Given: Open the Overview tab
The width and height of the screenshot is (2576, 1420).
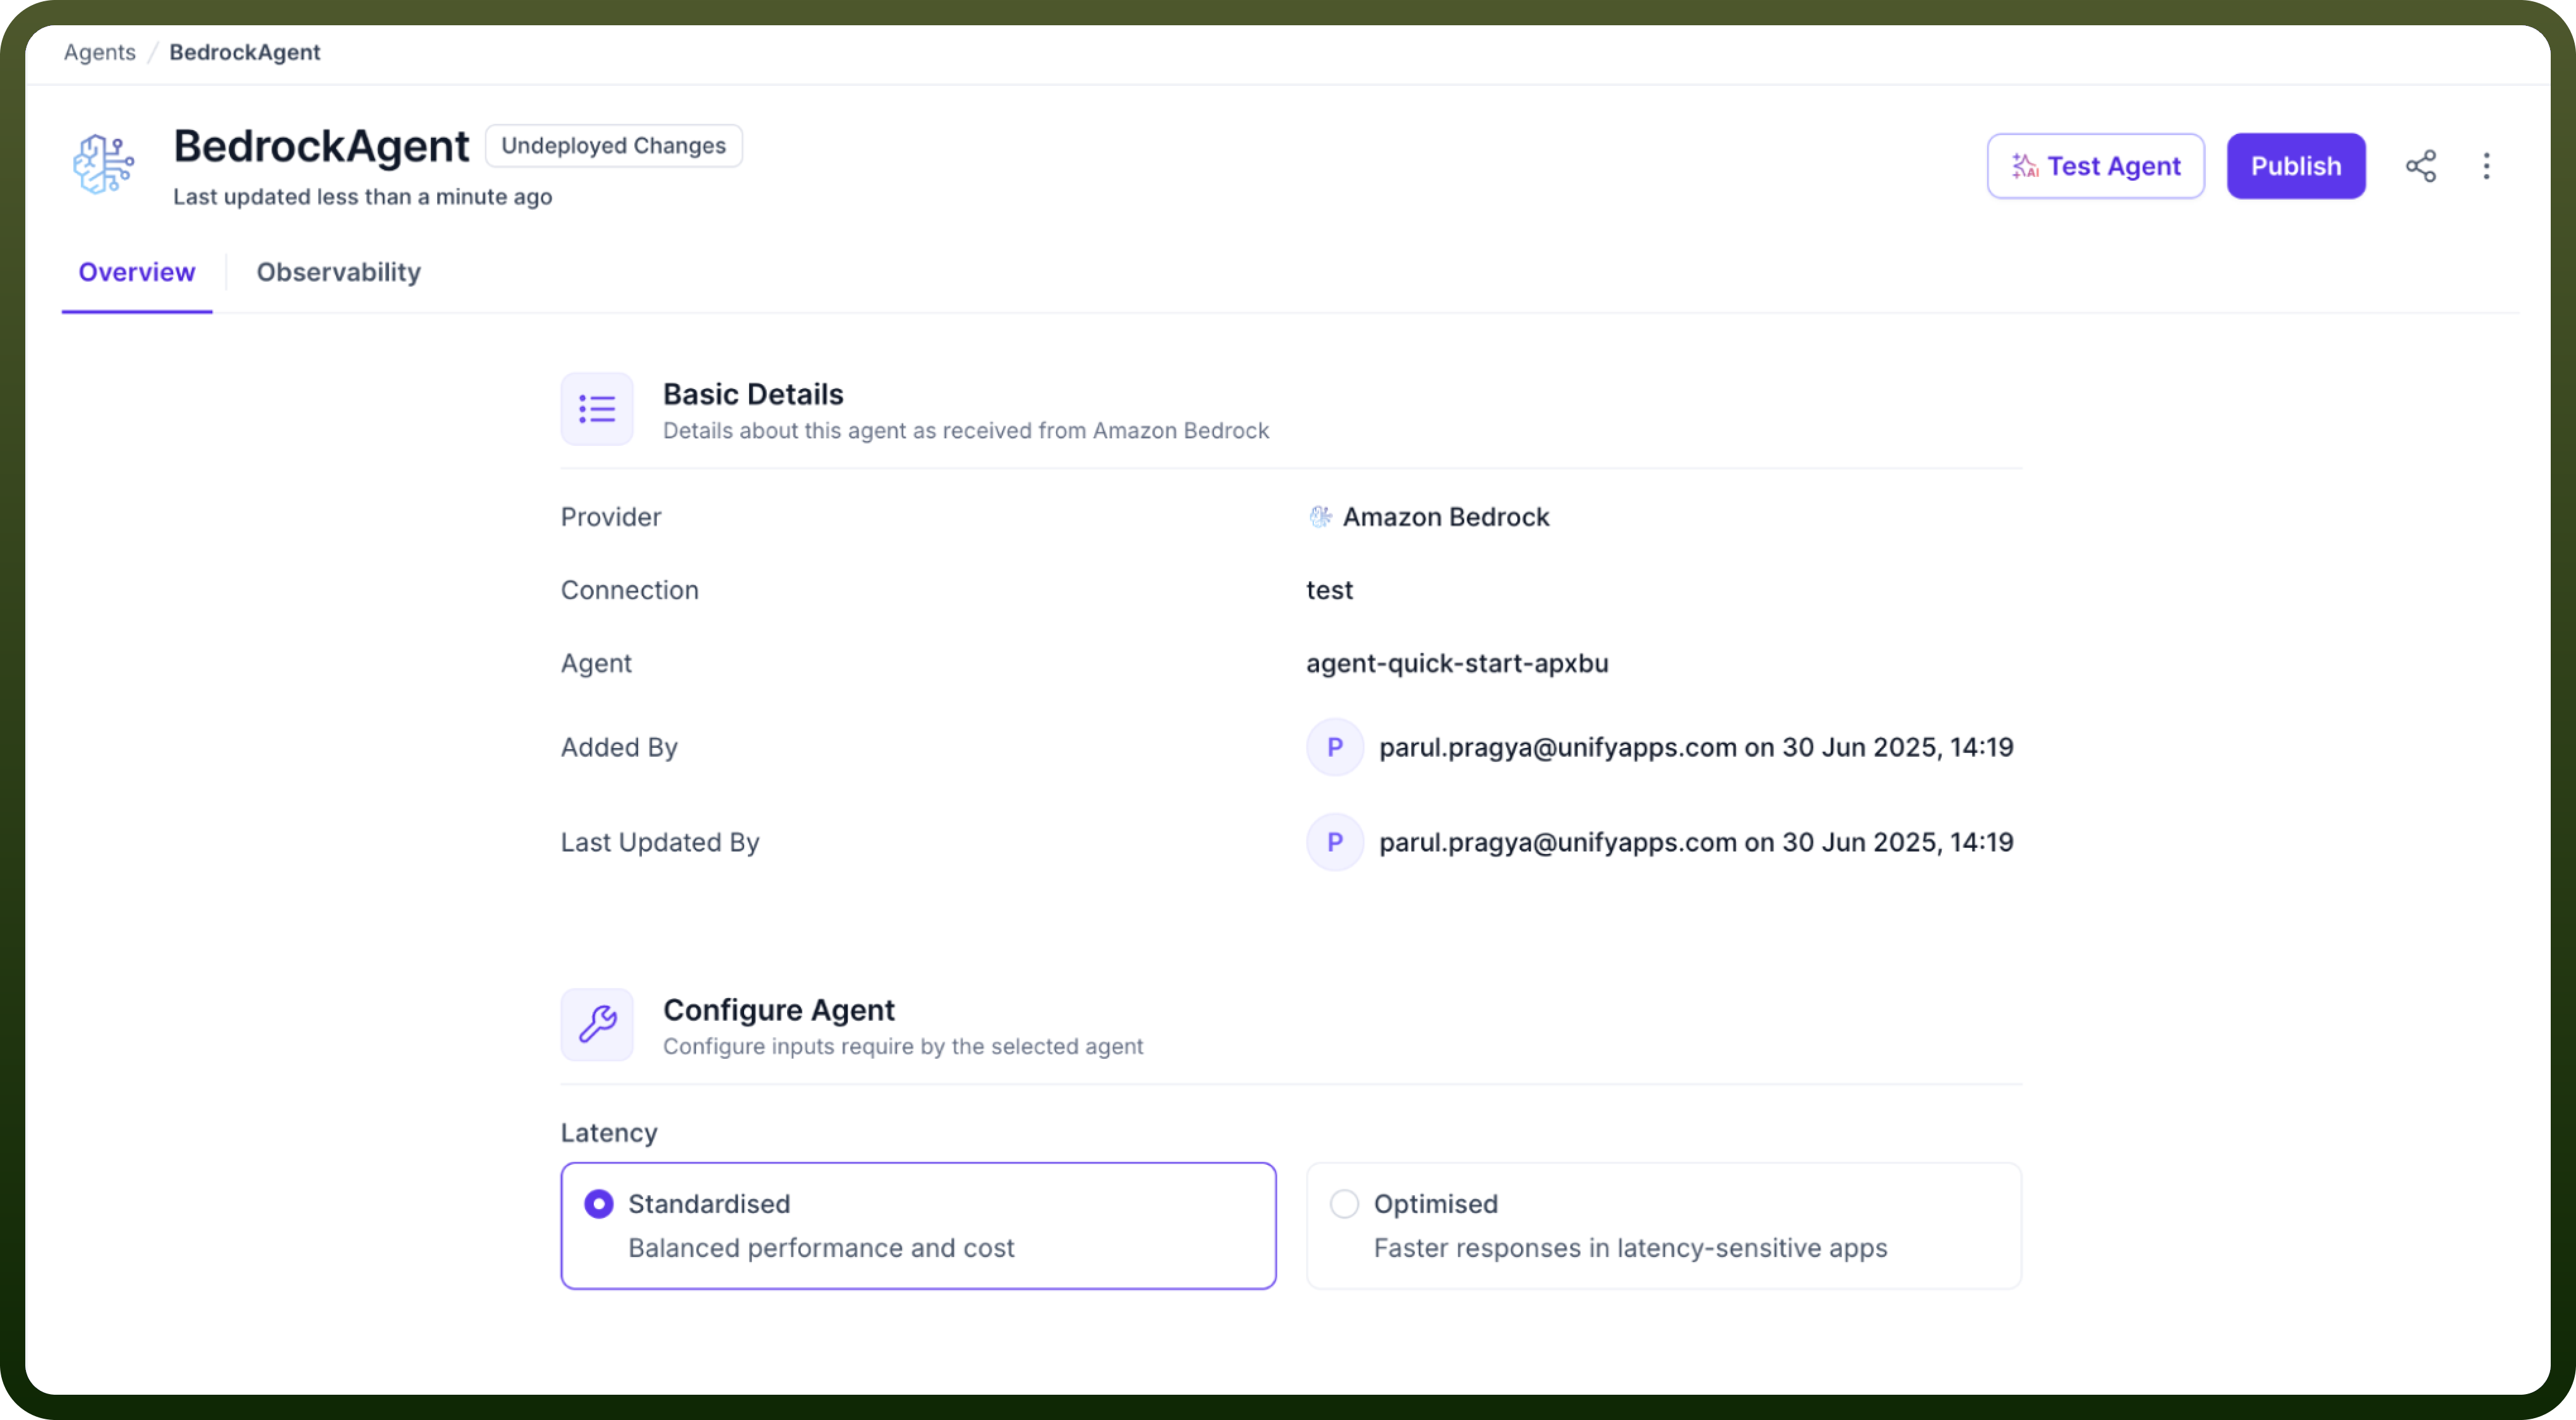Looking at the screenshot, I should coord(137,272).
